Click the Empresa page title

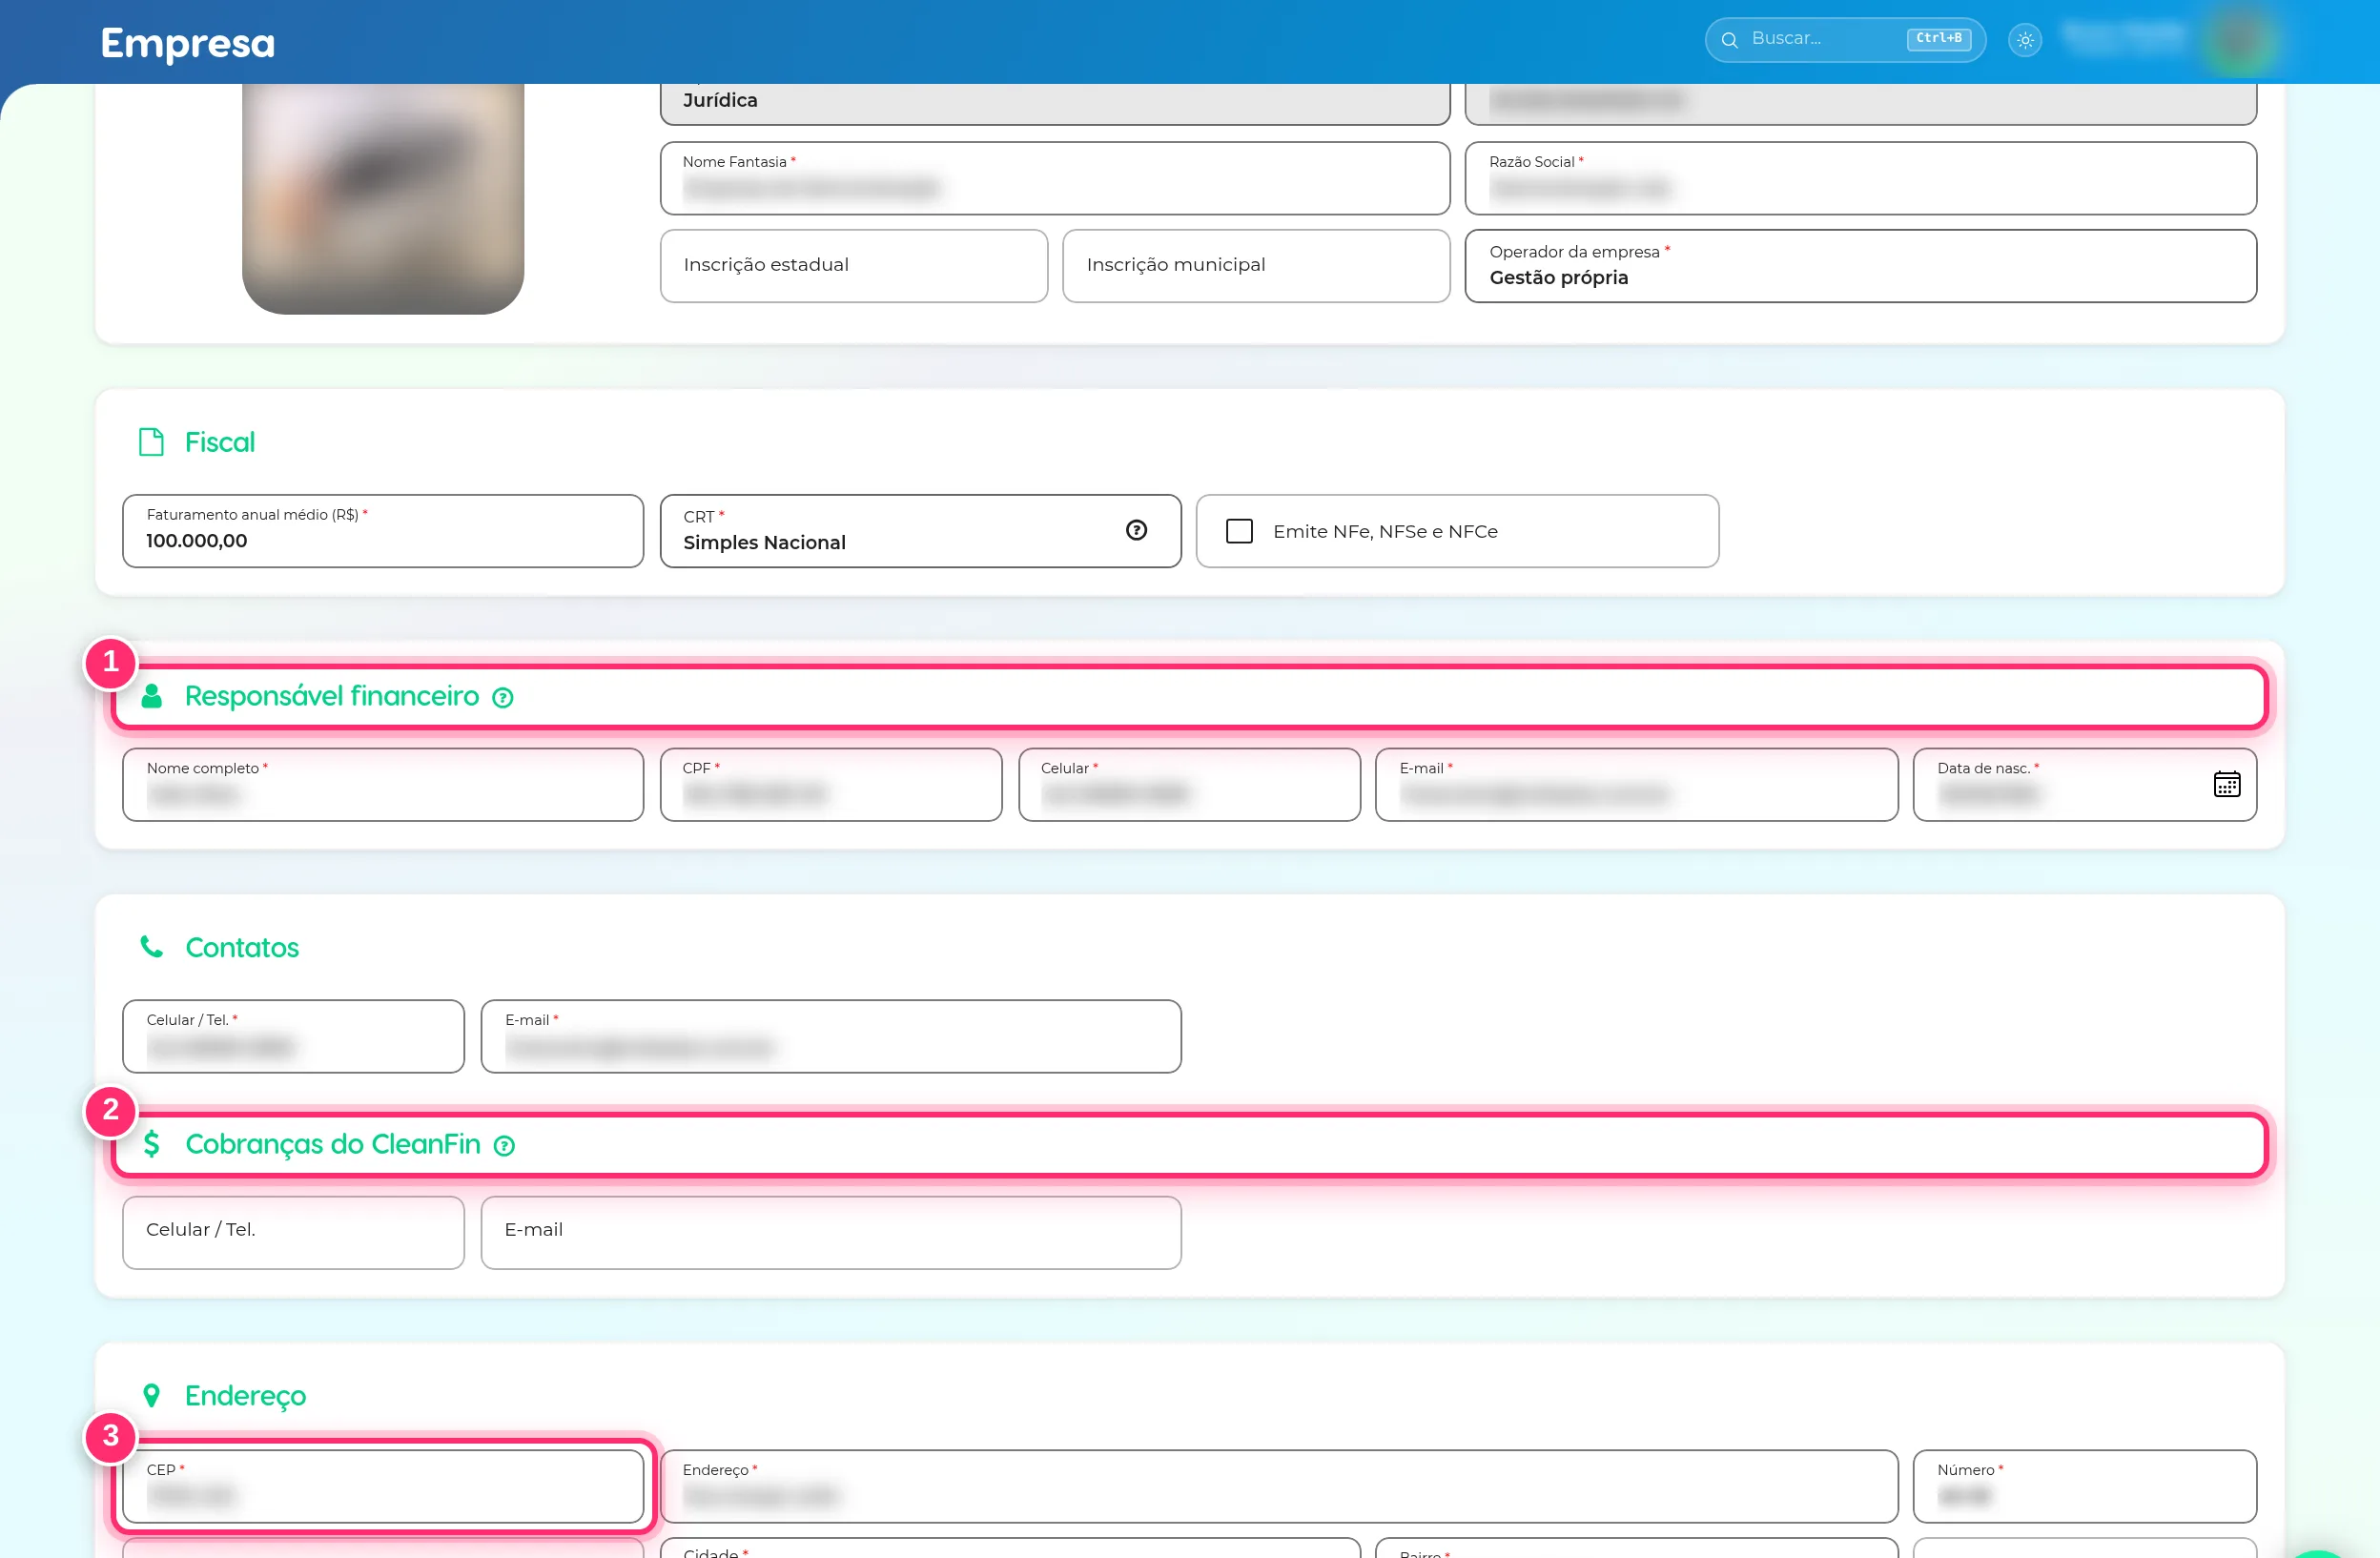coord(188,43)
